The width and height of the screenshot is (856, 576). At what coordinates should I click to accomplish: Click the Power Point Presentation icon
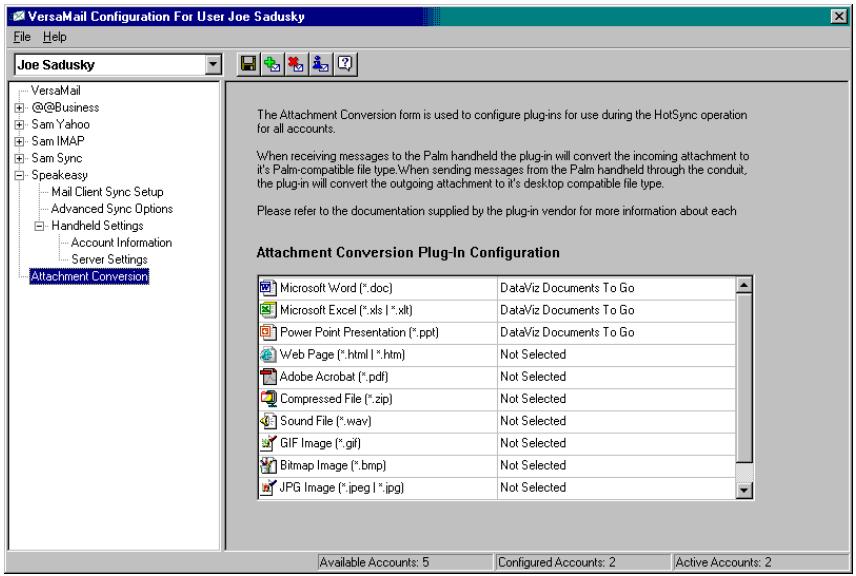pyautogui.click(x=268, y=332)
